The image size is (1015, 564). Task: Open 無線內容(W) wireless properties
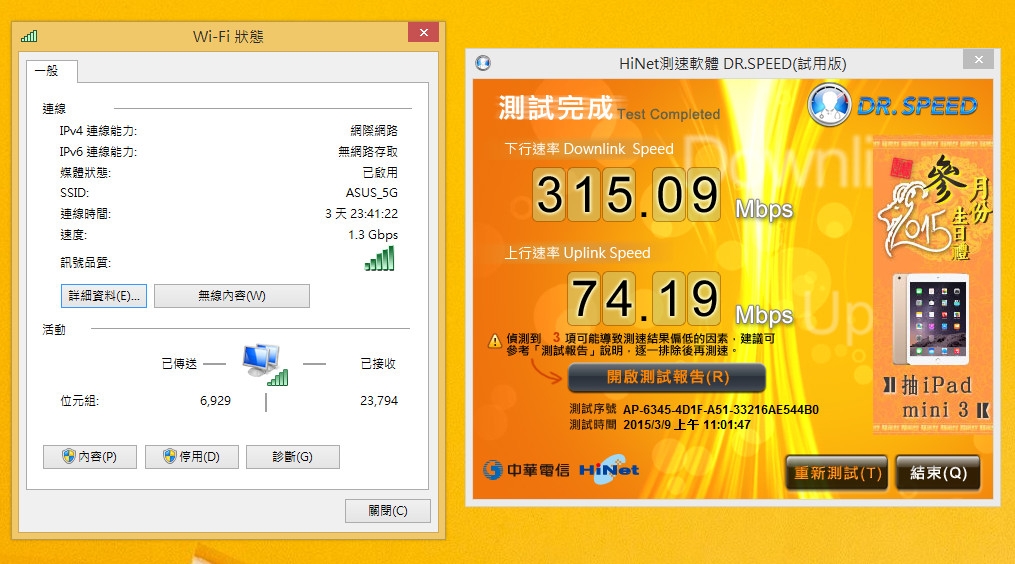pyautogui.click(x=232, y=296)
